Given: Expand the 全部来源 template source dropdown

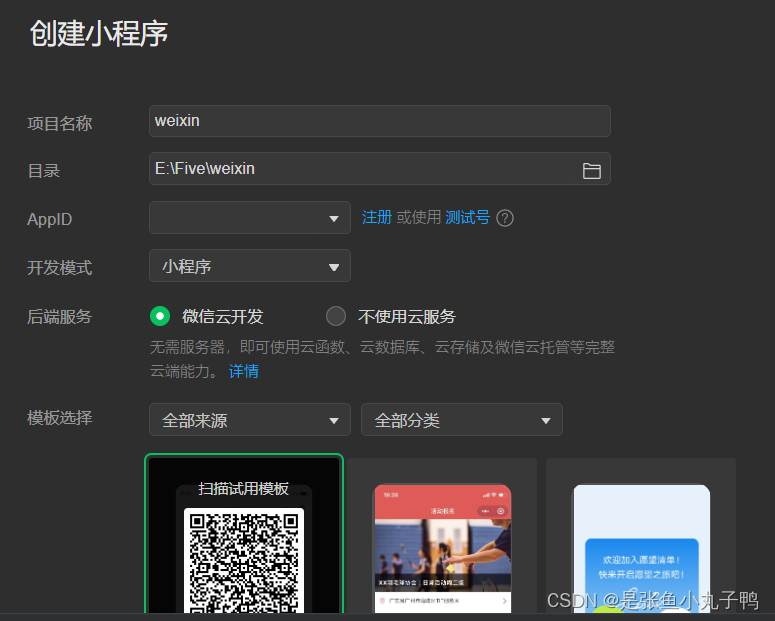Looking at the screenshot, I should [250, 420].
